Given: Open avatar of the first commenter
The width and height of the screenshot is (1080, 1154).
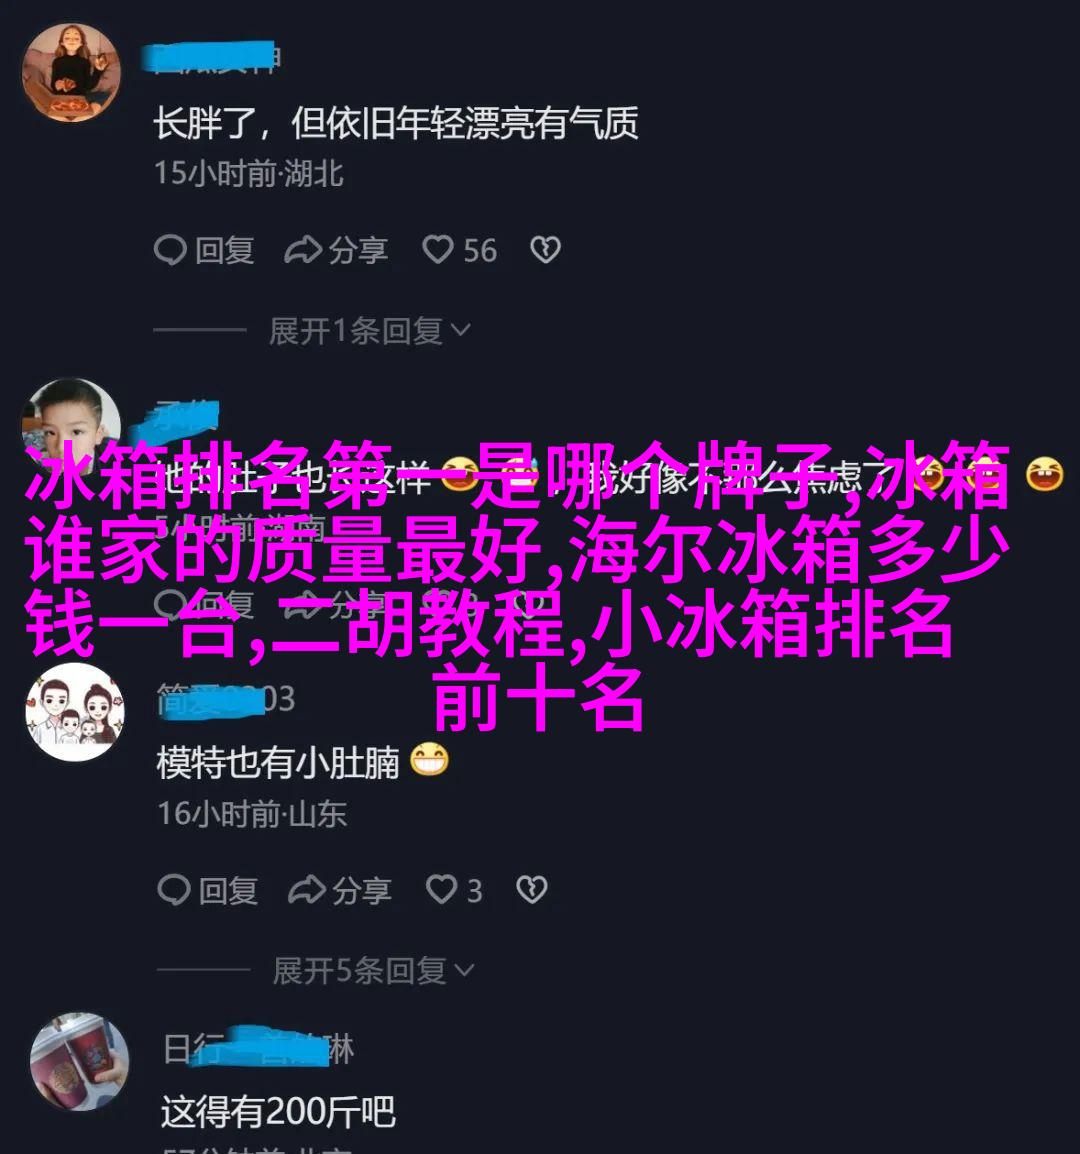Looking at the screenshot, I should [71, 72].
